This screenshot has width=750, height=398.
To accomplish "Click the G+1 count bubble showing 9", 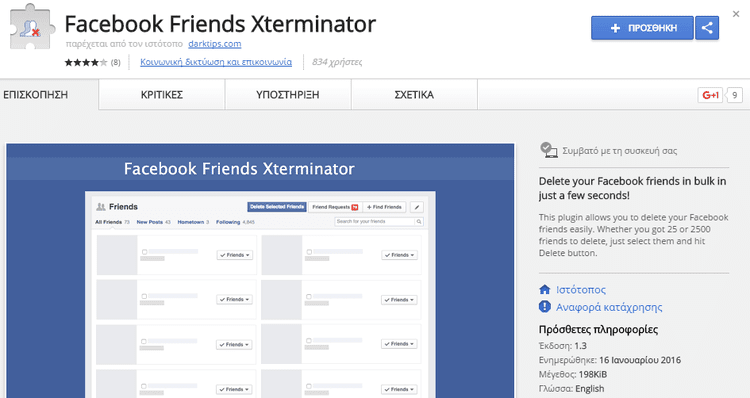I will click(735, 95).
